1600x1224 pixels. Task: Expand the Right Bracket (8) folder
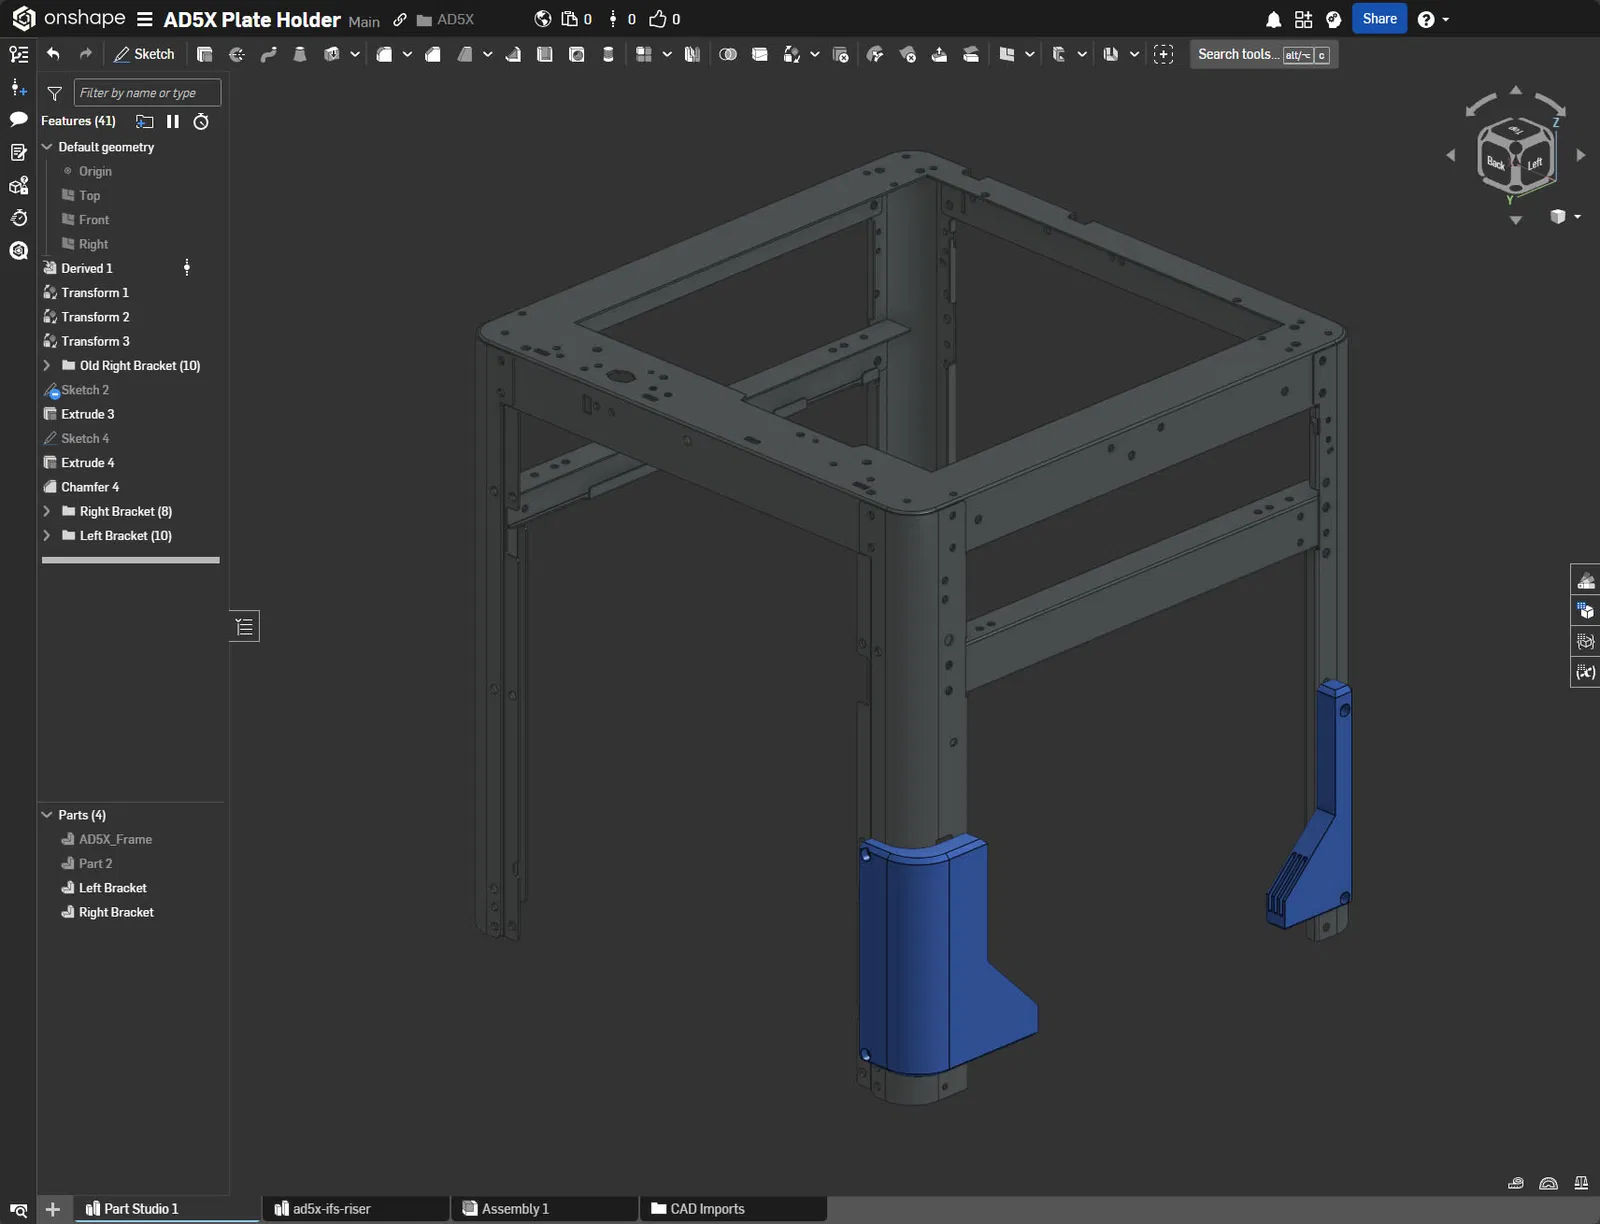coord(47,511)
